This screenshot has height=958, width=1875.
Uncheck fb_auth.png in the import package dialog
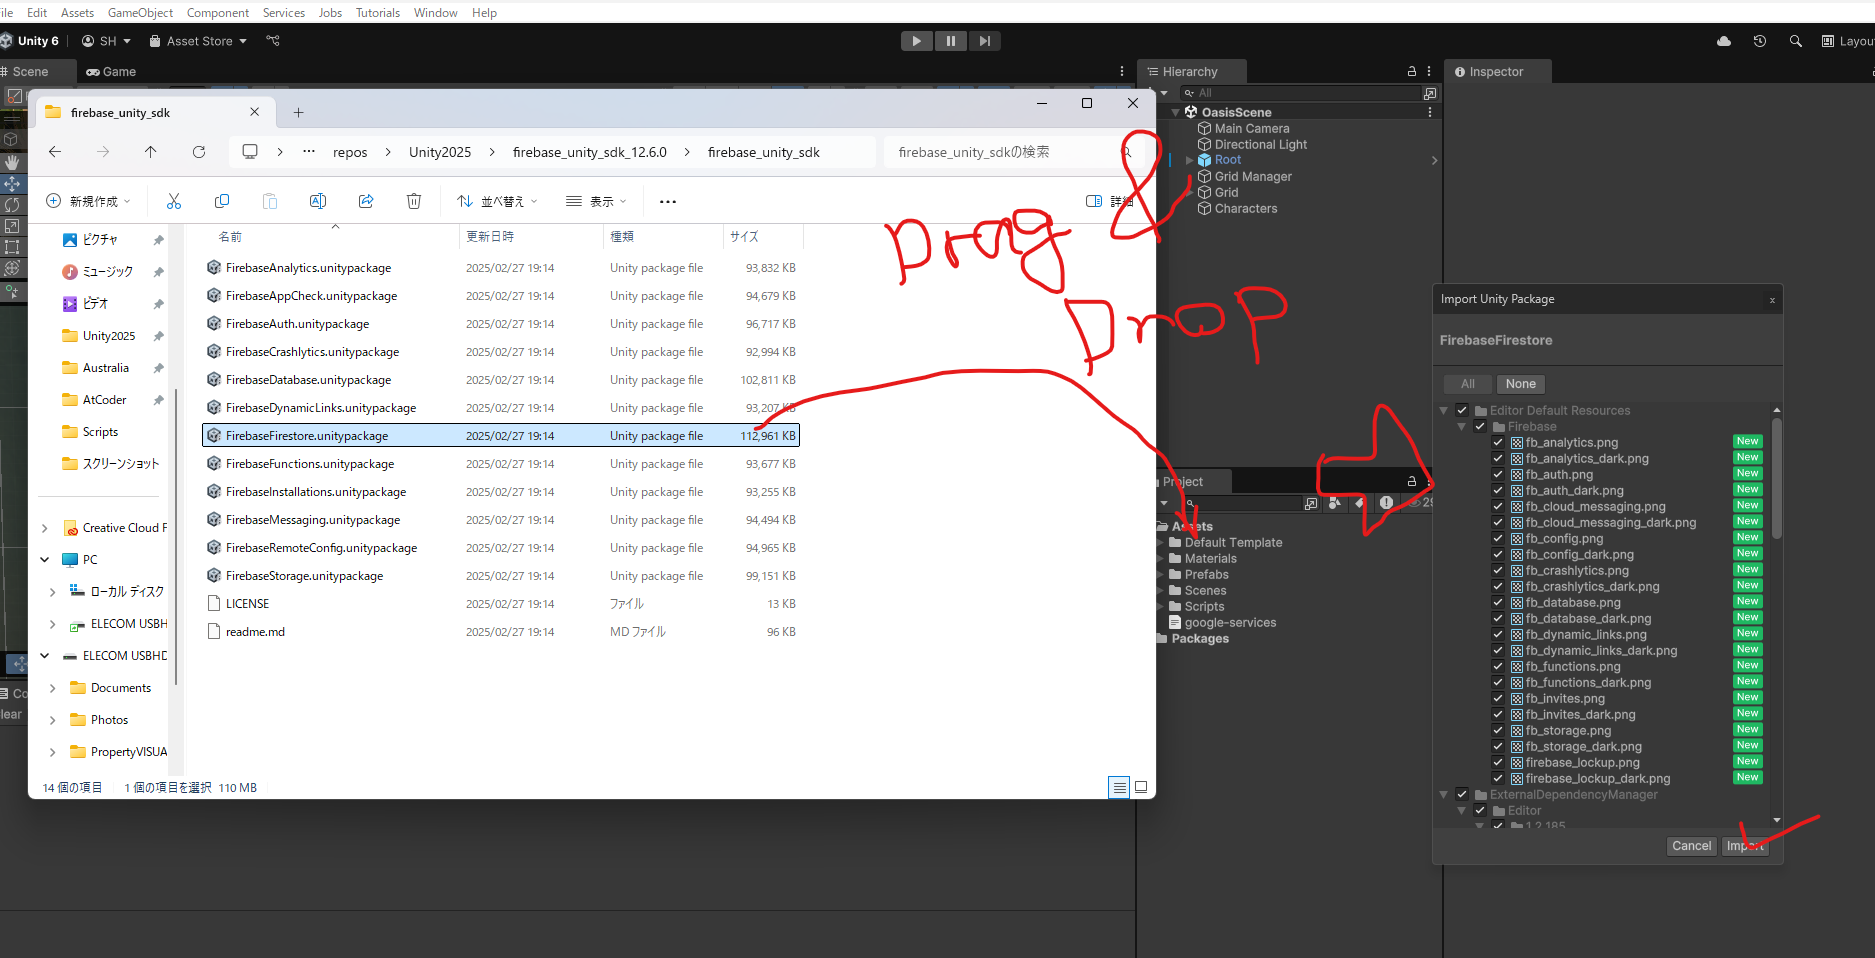pos(1498,474)
